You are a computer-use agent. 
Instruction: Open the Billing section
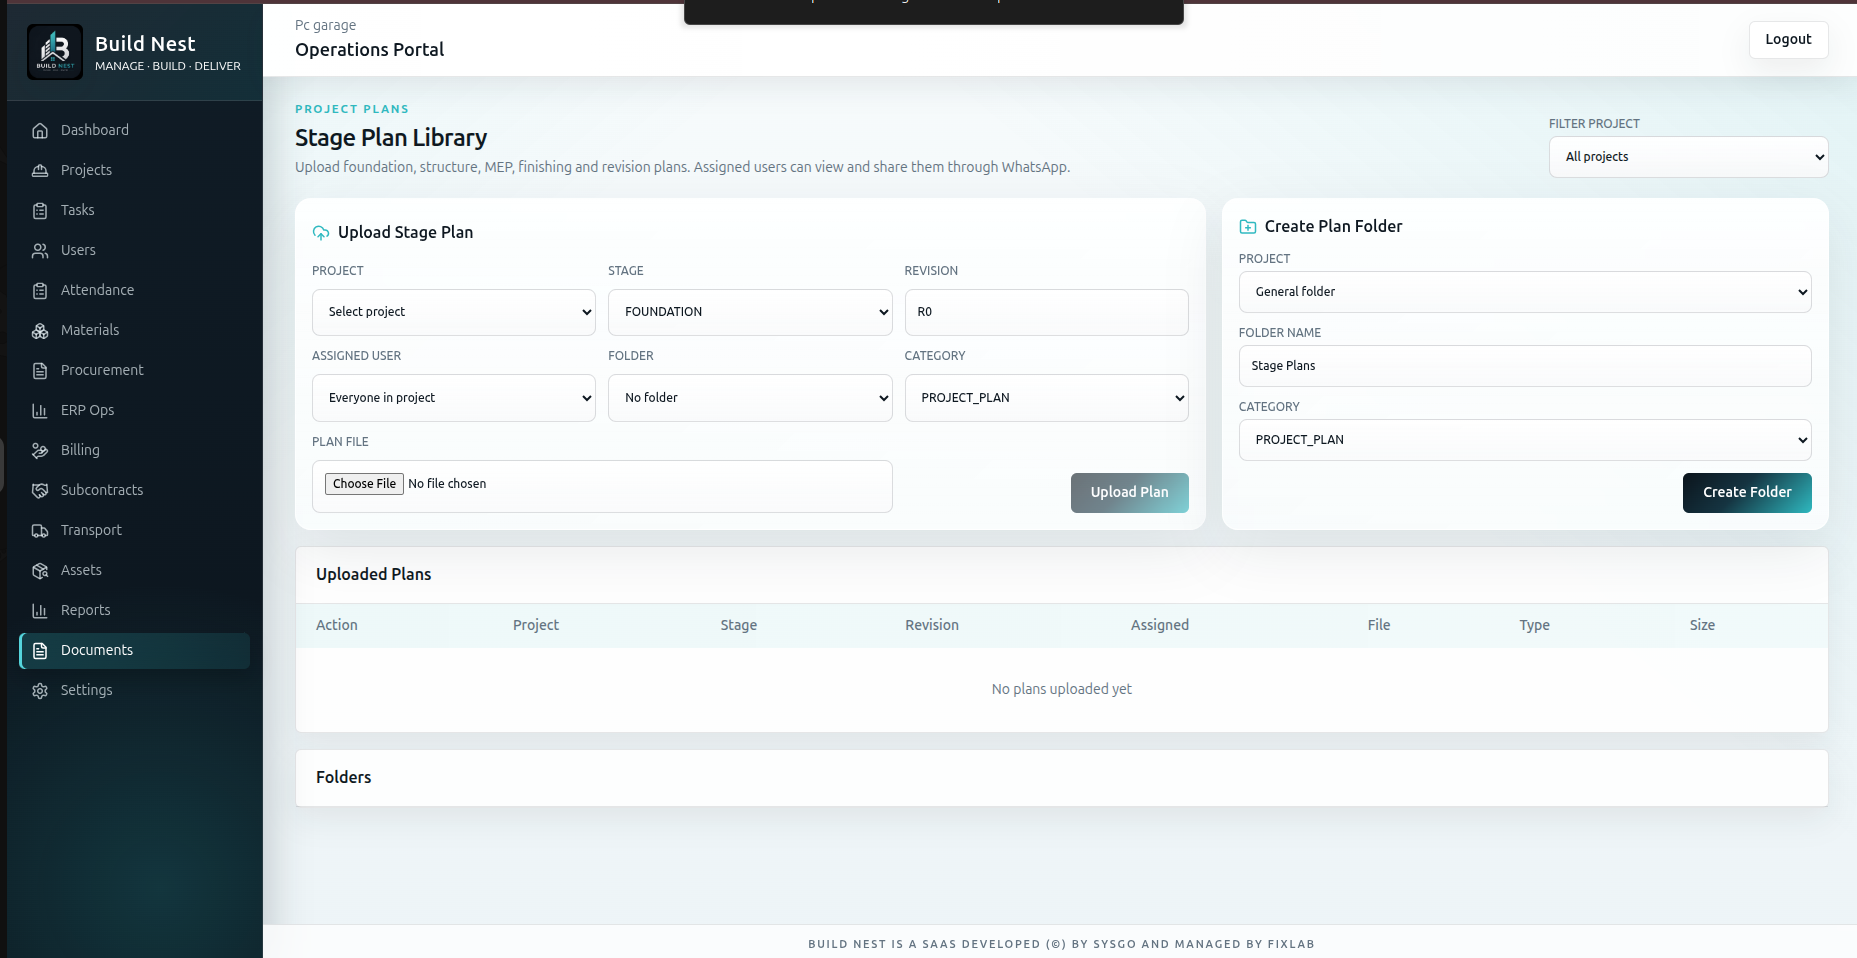click(134, 450)
